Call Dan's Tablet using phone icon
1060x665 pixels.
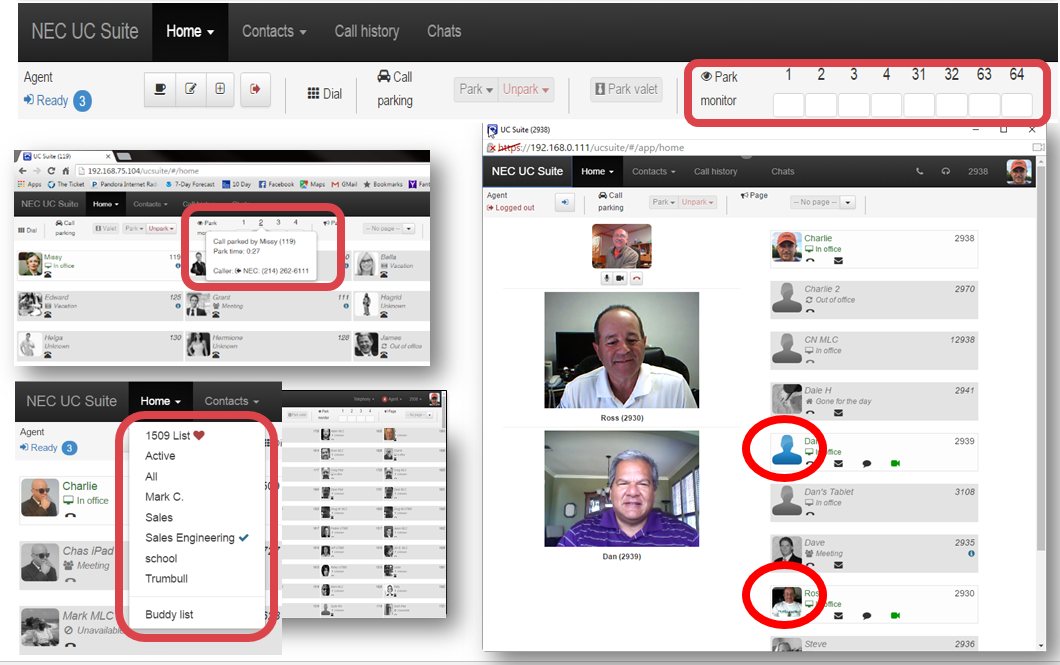point(810,514)
